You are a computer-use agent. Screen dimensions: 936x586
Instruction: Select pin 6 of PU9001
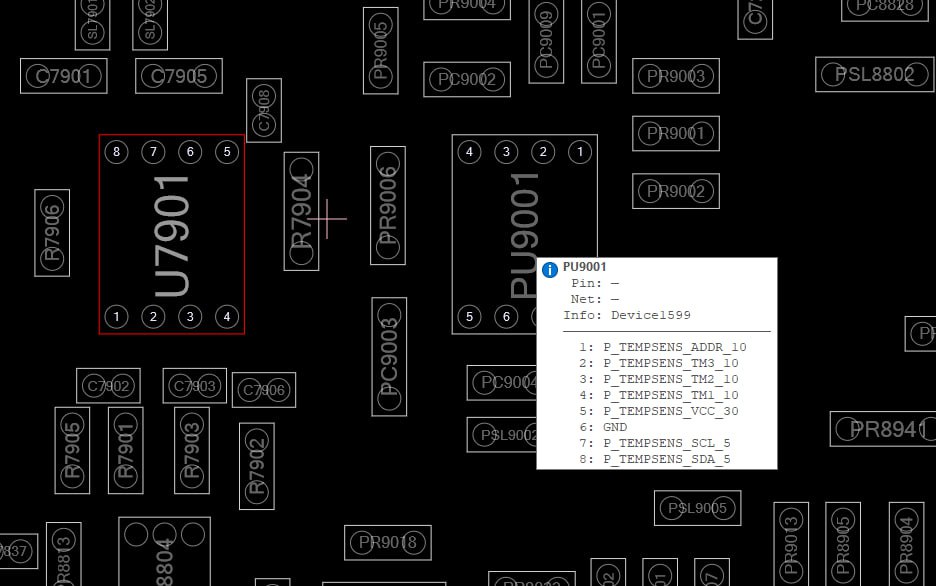[506, 316]
